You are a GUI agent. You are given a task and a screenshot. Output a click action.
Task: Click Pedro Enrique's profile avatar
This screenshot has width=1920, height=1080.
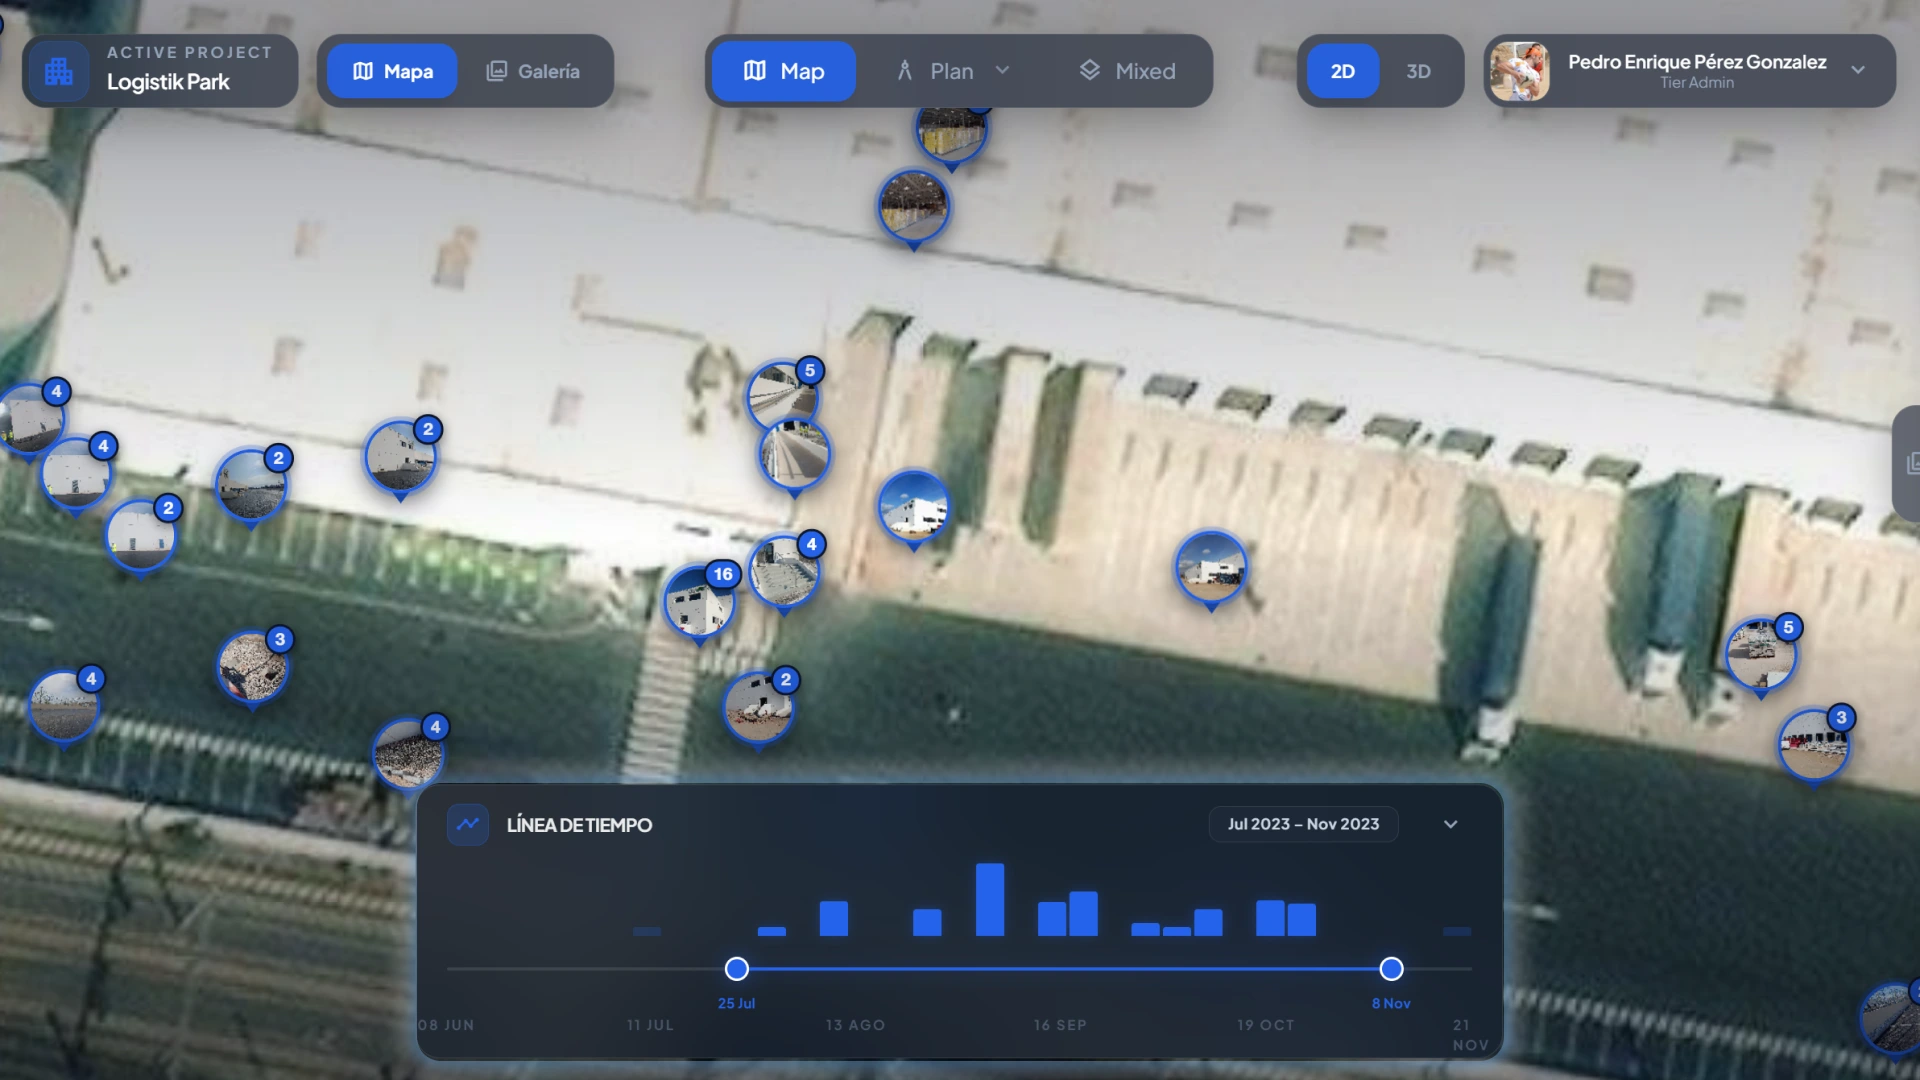[x=1519, y=71]
